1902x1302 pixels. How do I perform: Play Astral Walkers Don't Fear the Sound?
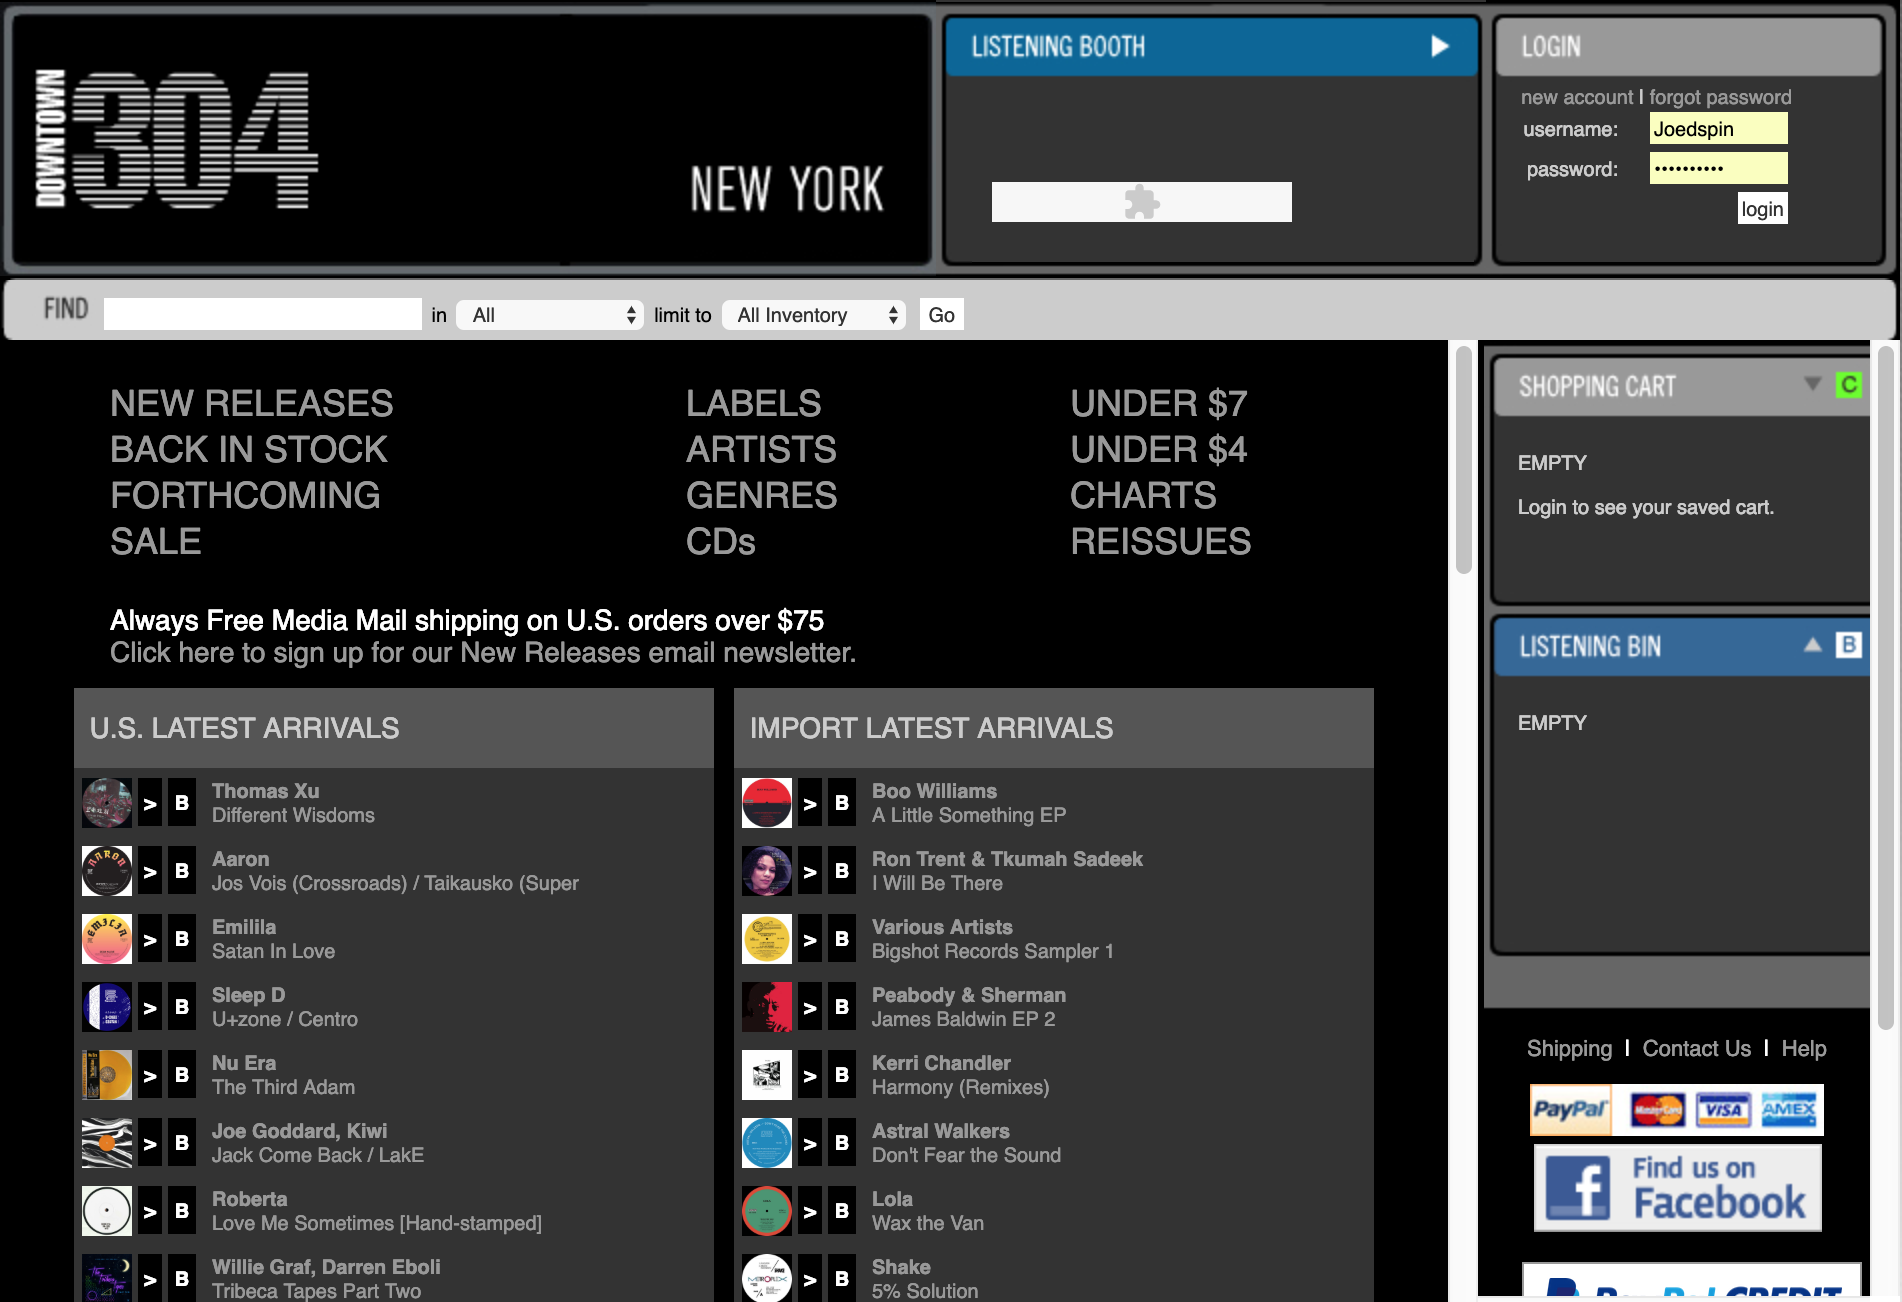pyautogui.click(x=810, y=1143)
